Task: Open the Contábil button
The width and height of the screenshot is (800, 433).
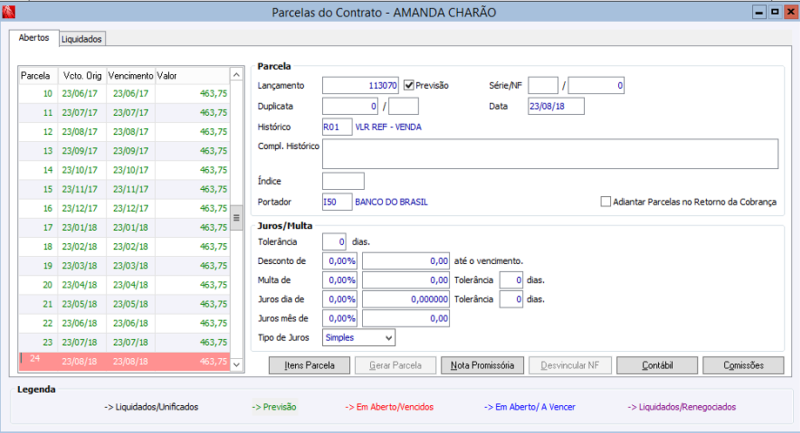Action: pyautogui.click(x=657, y=365)
